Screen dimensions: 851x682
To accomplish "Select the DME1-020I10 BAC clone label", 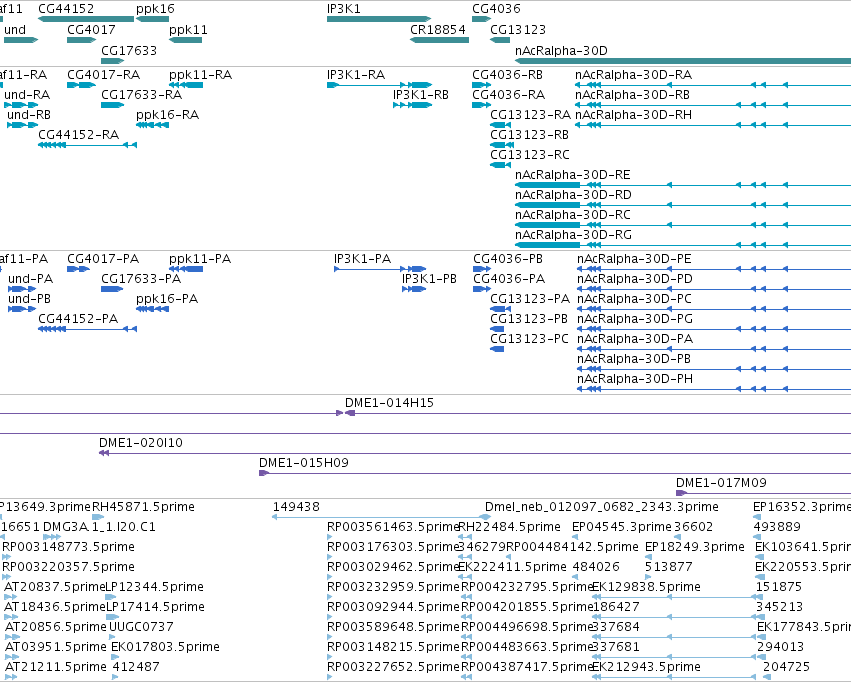I will coord(141,443).
